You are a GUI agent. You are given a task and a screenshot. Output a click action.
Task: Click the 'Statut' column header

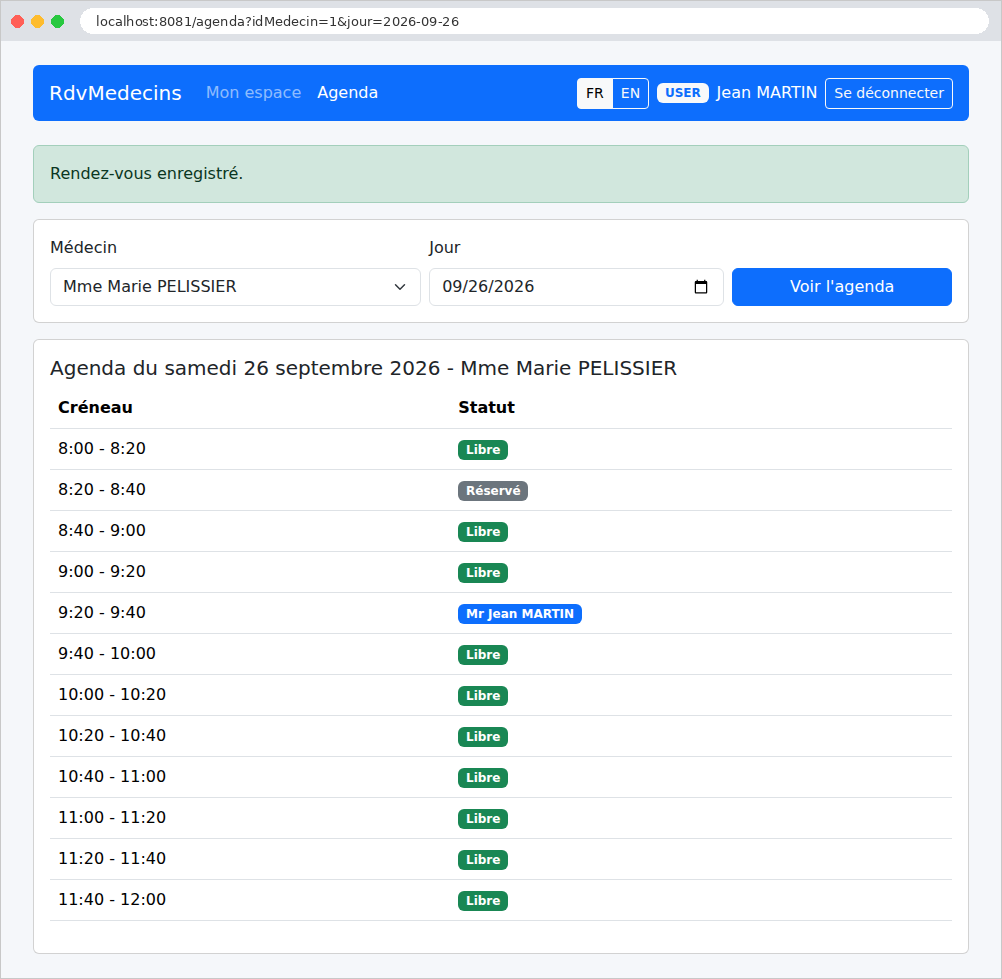tap(486, 408)
